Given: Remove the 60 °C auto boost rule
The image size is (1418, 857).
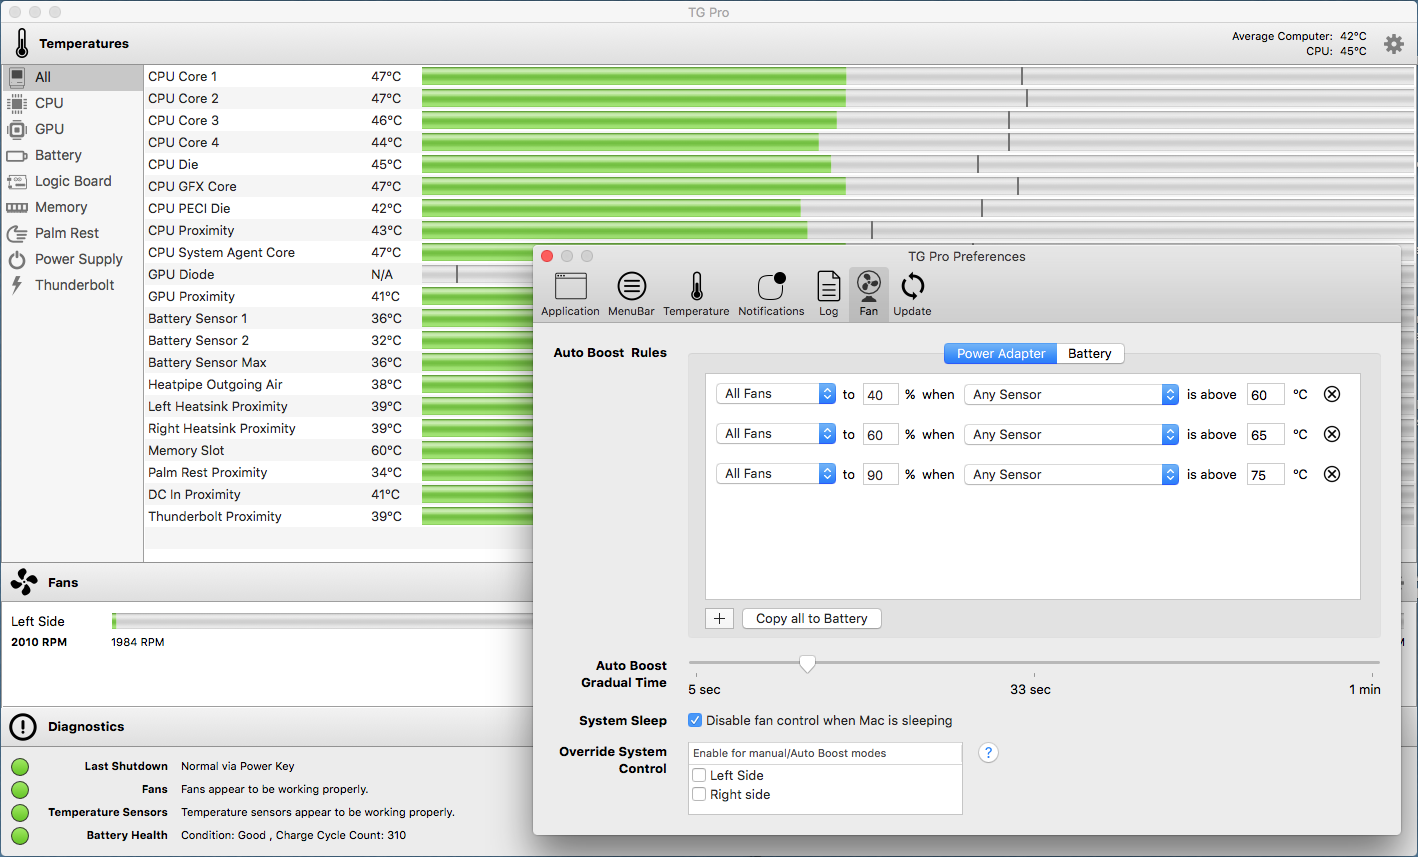Looking at the screenshot, I should point(1332,394).
